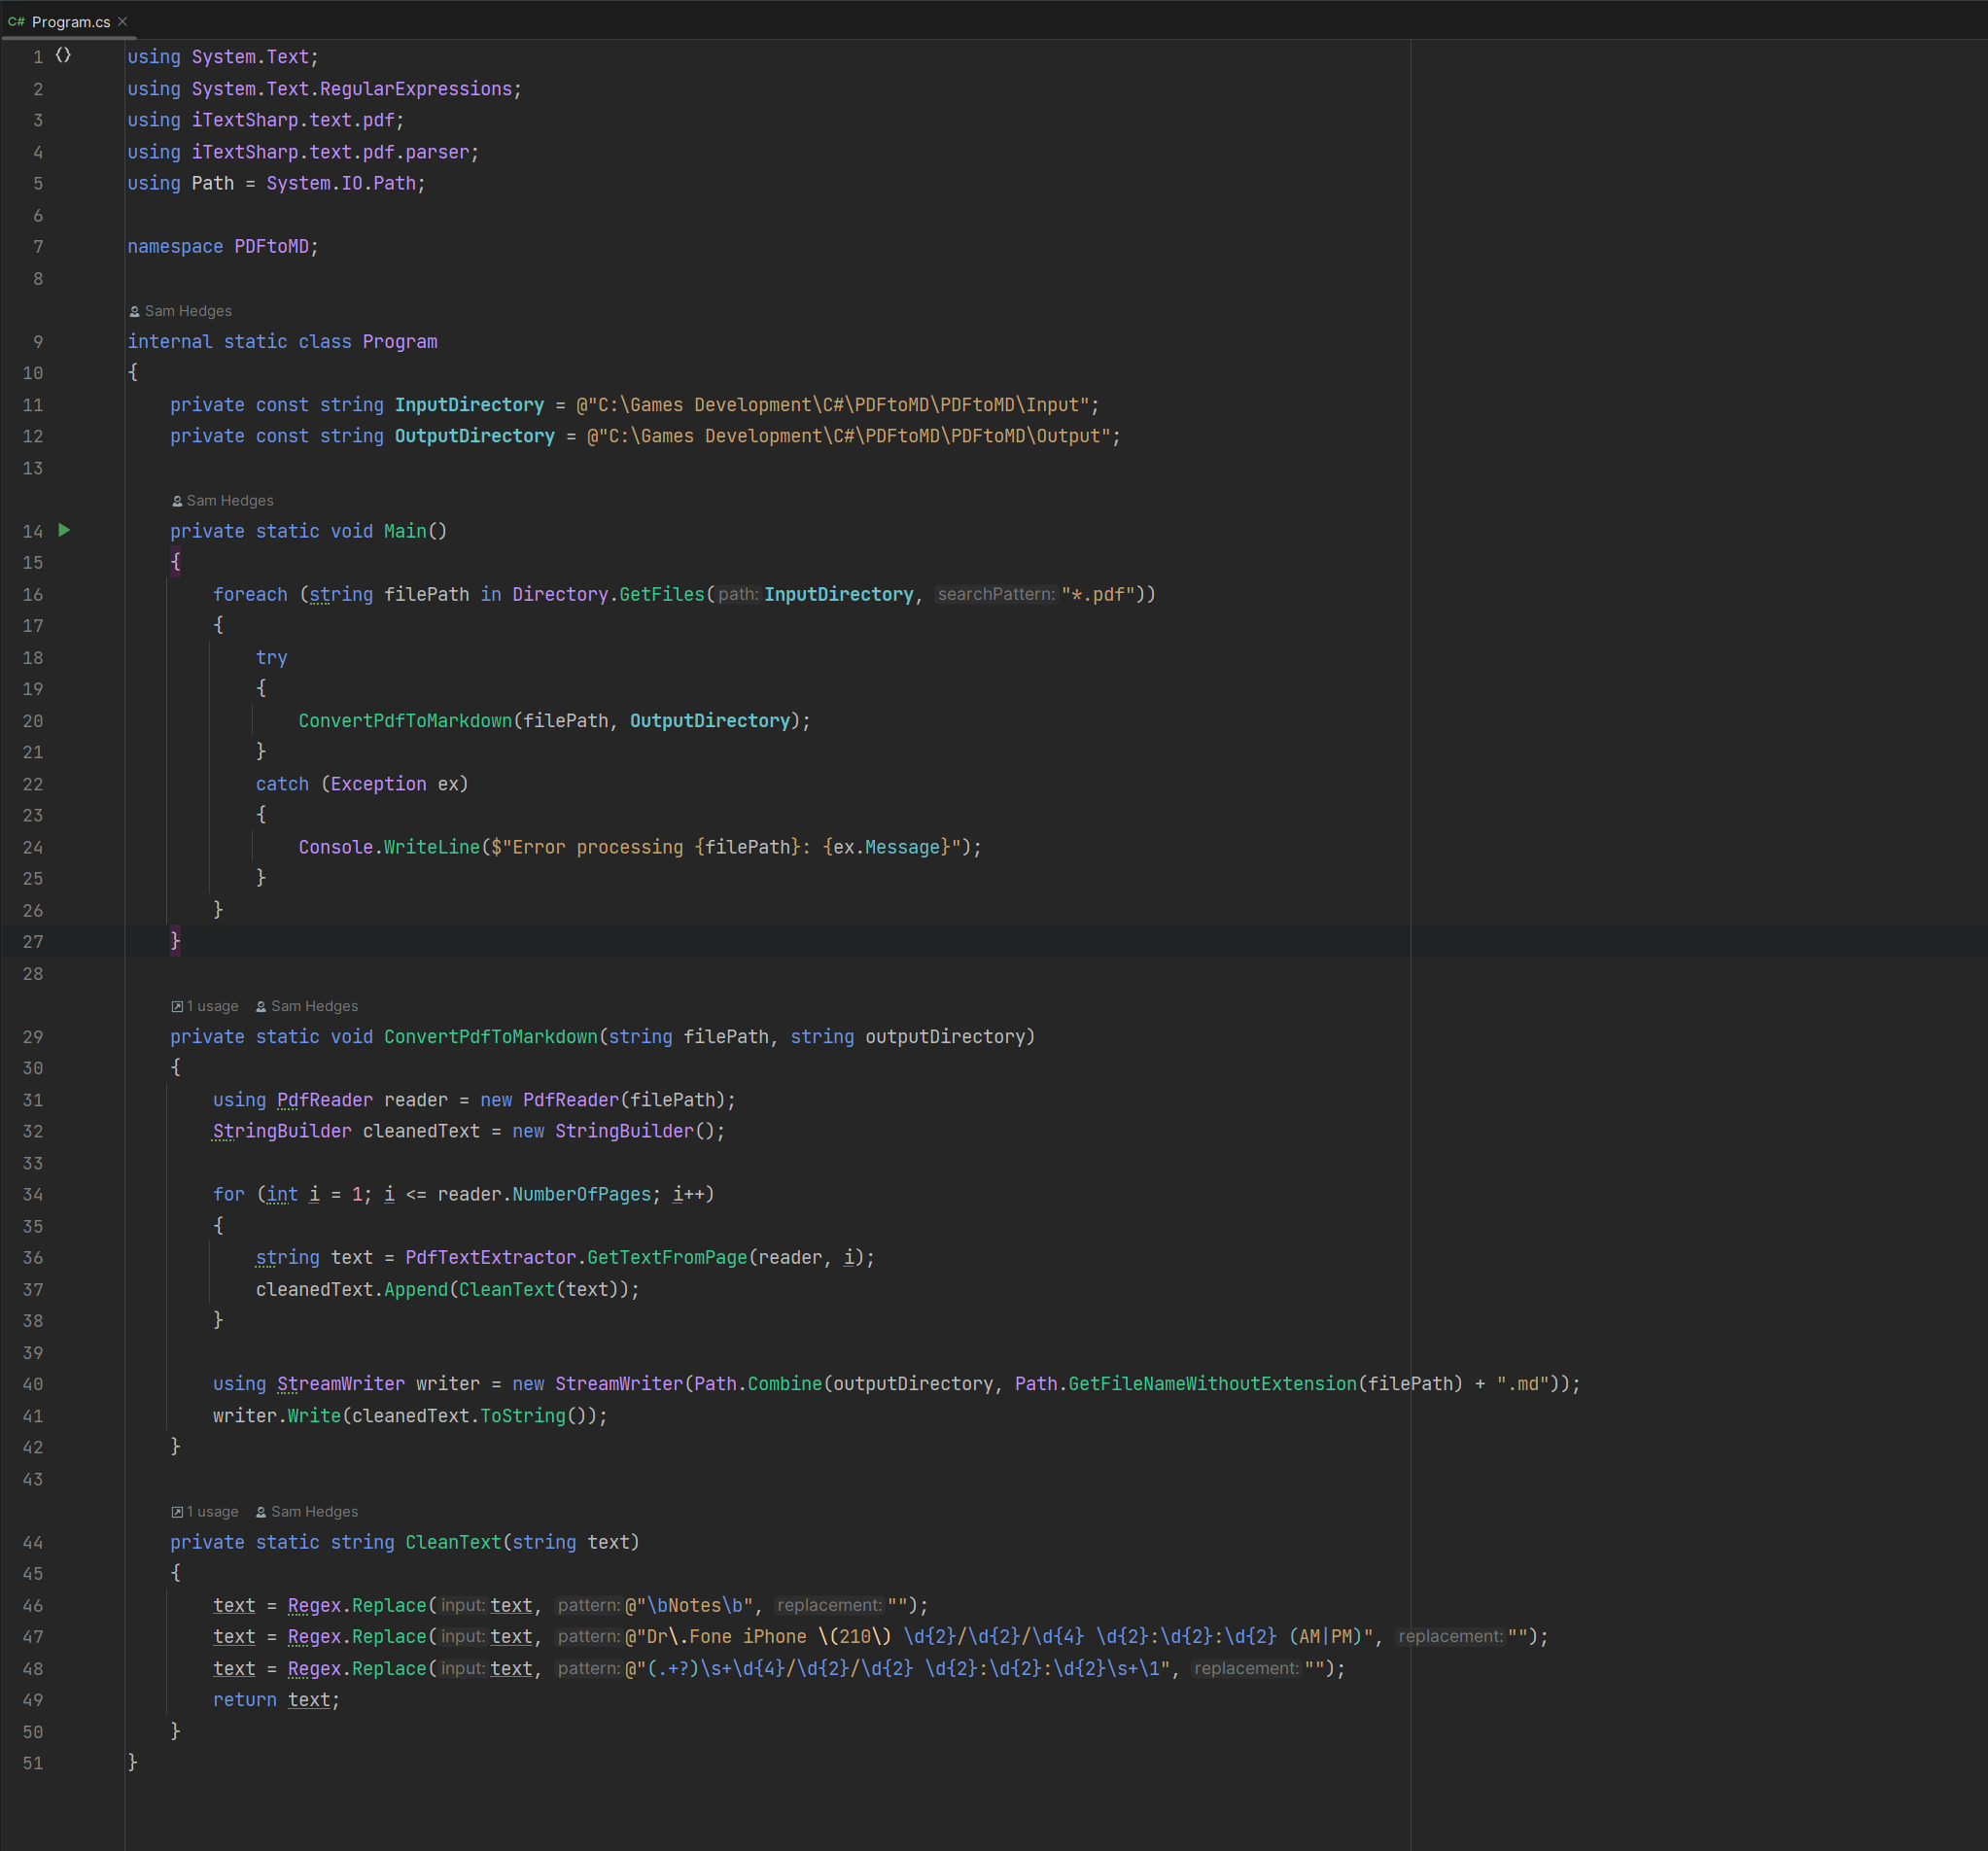Screen dimensions: 1988x1851
Task: Click the author person icon above Main
Action: coord(177,501)
